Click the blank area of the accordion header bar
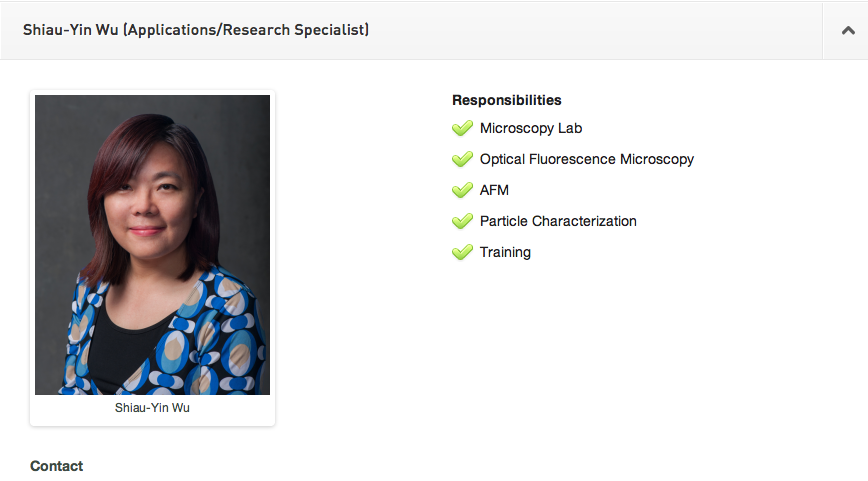 coord(600,30)
